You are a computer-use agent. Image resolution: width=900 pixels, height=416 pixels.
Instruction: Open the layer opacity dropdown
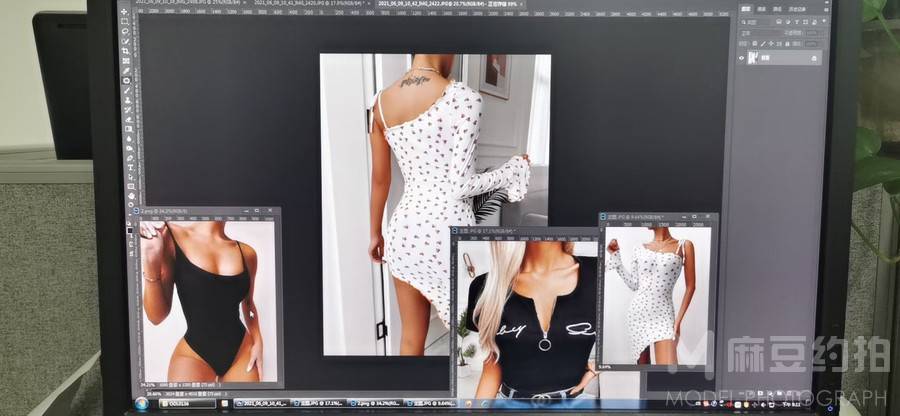coord(812,33)
